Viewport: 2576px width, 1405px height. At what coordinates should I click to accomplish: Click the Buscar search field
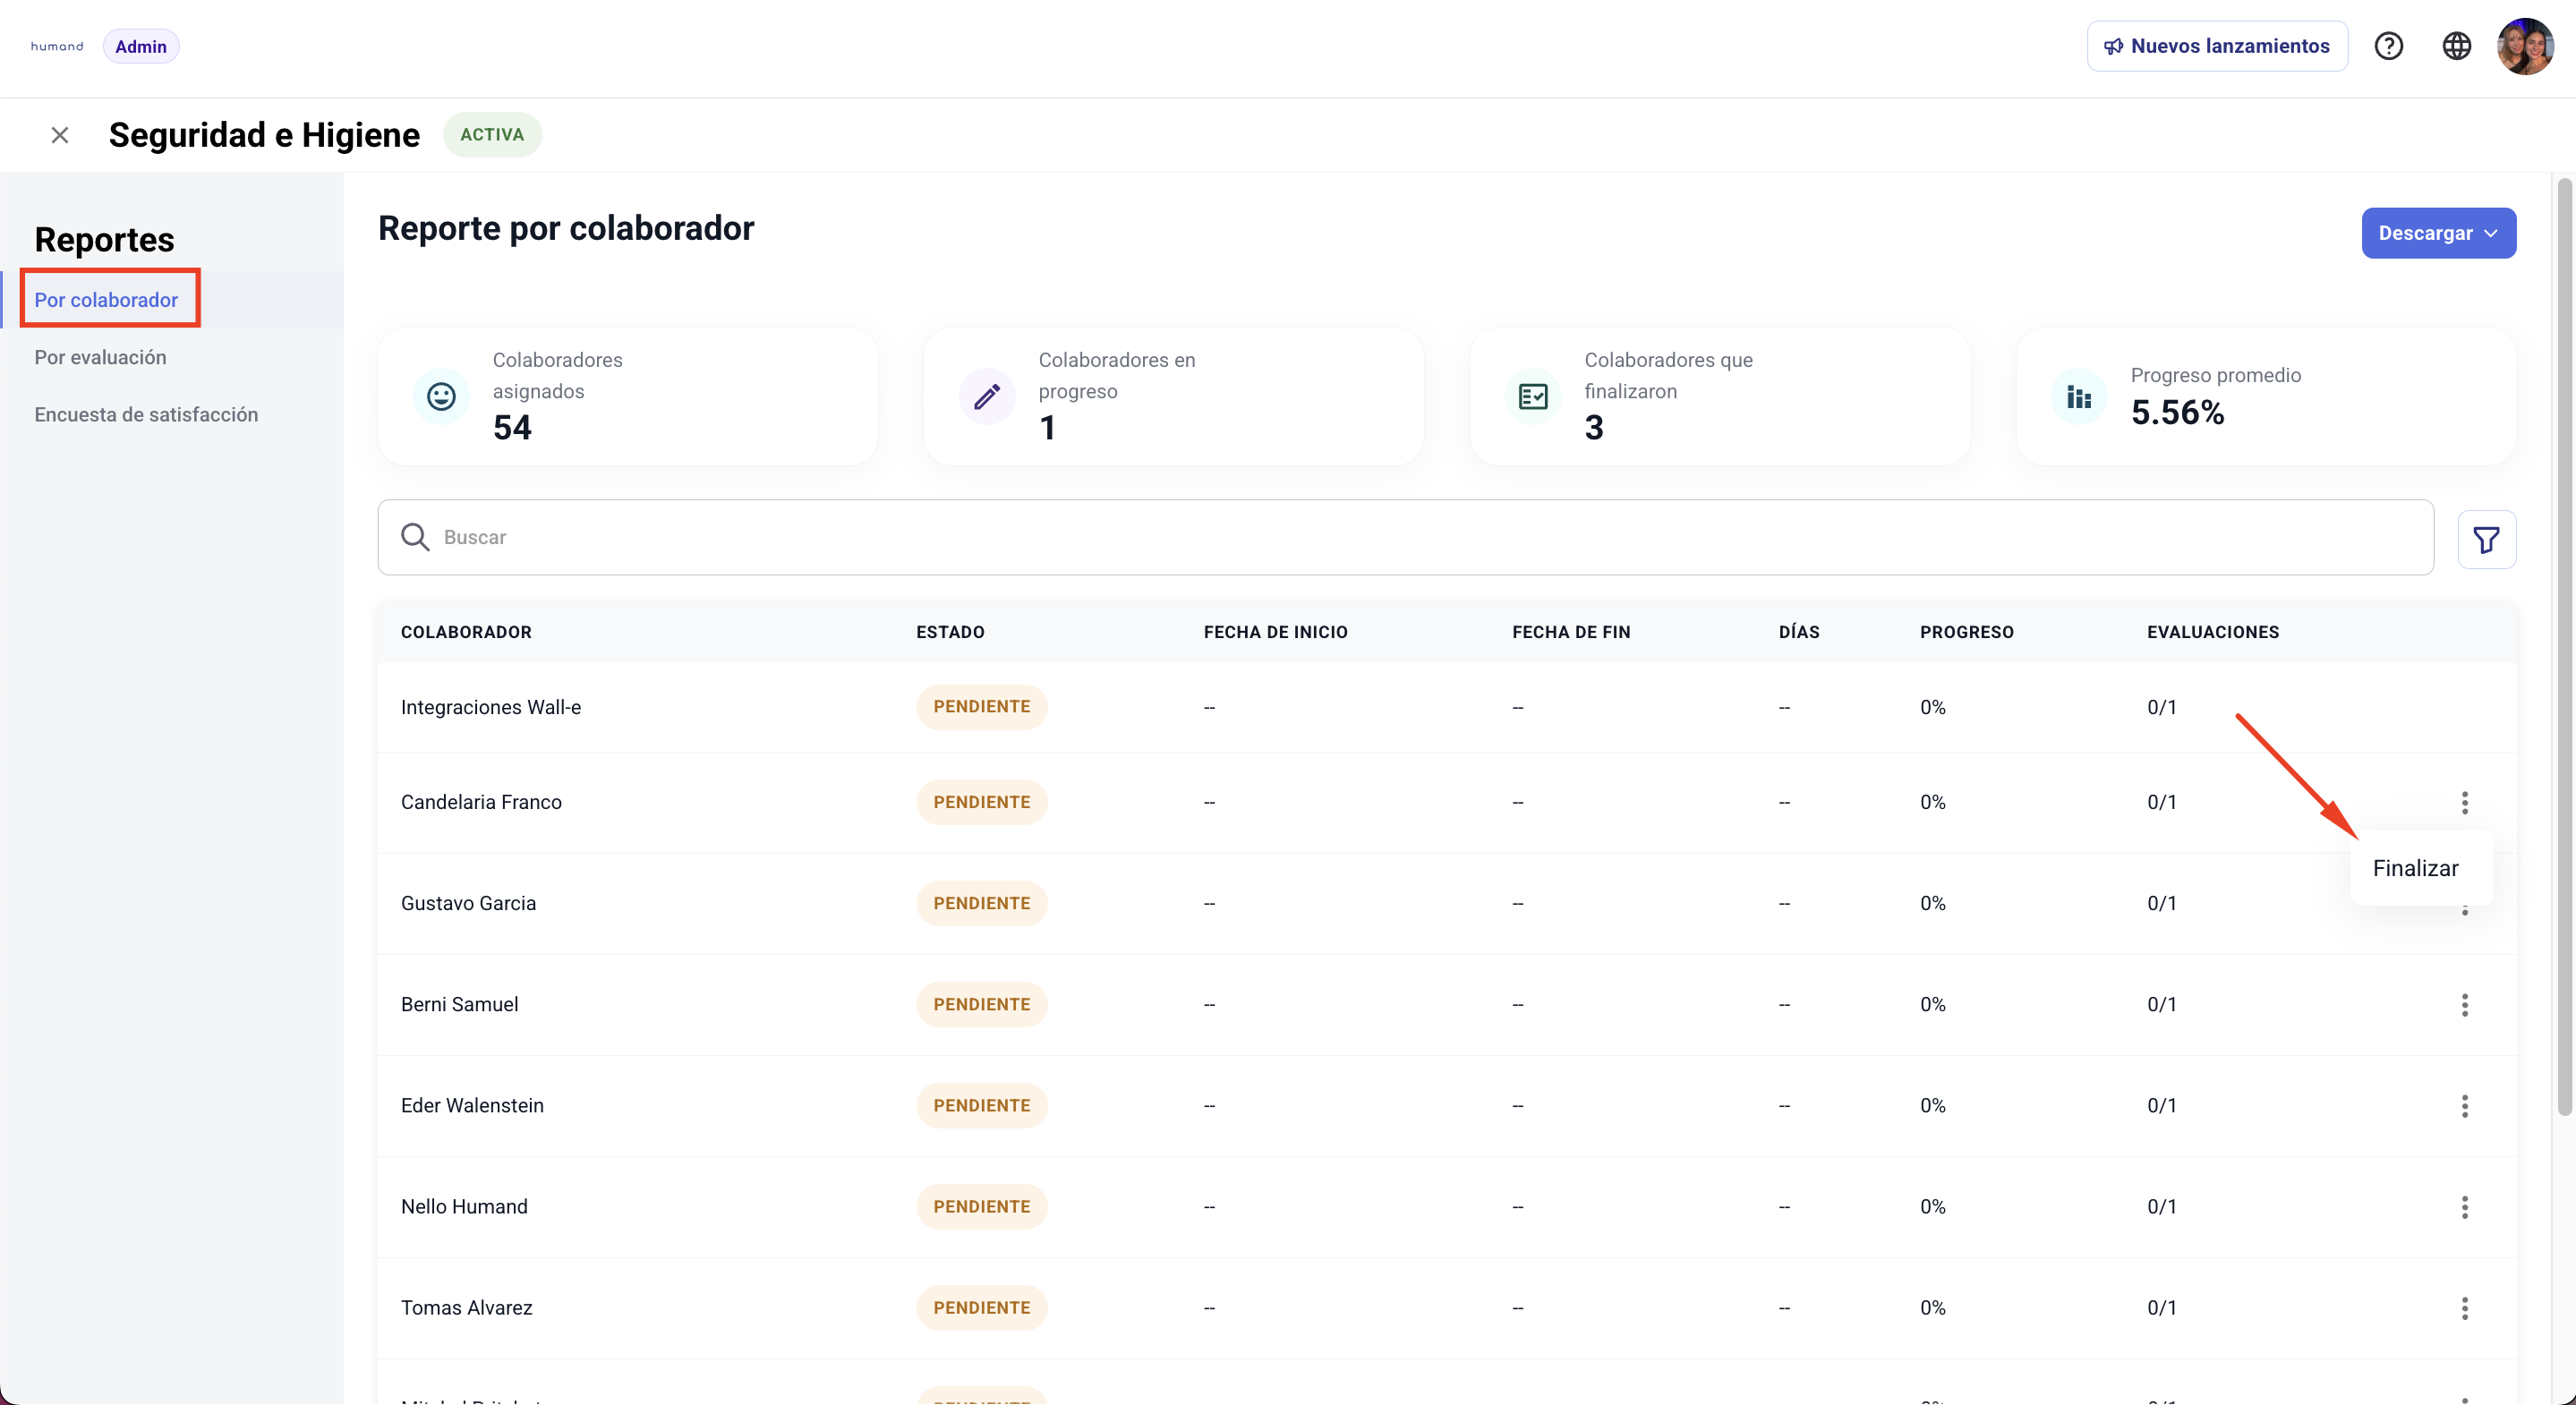pos(1404,537)
